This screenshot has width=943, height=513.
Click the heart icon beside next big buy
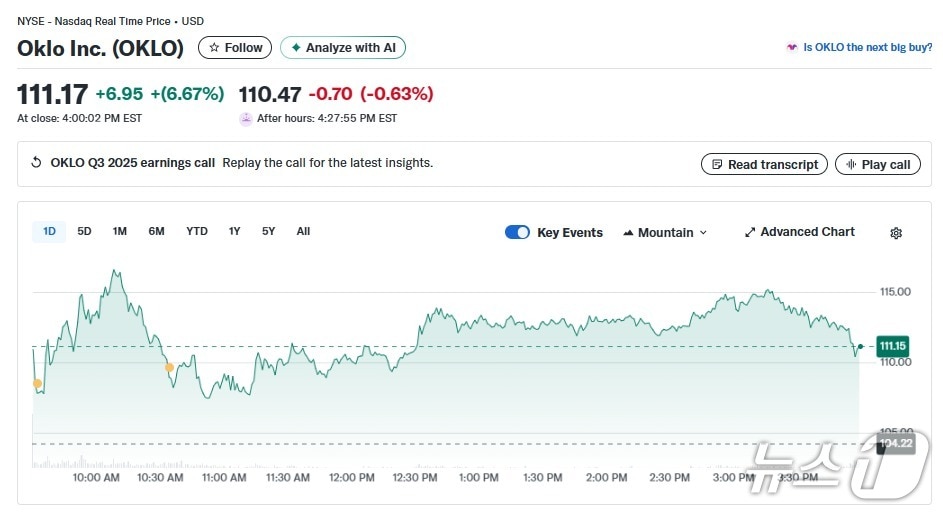click(793, 48)
